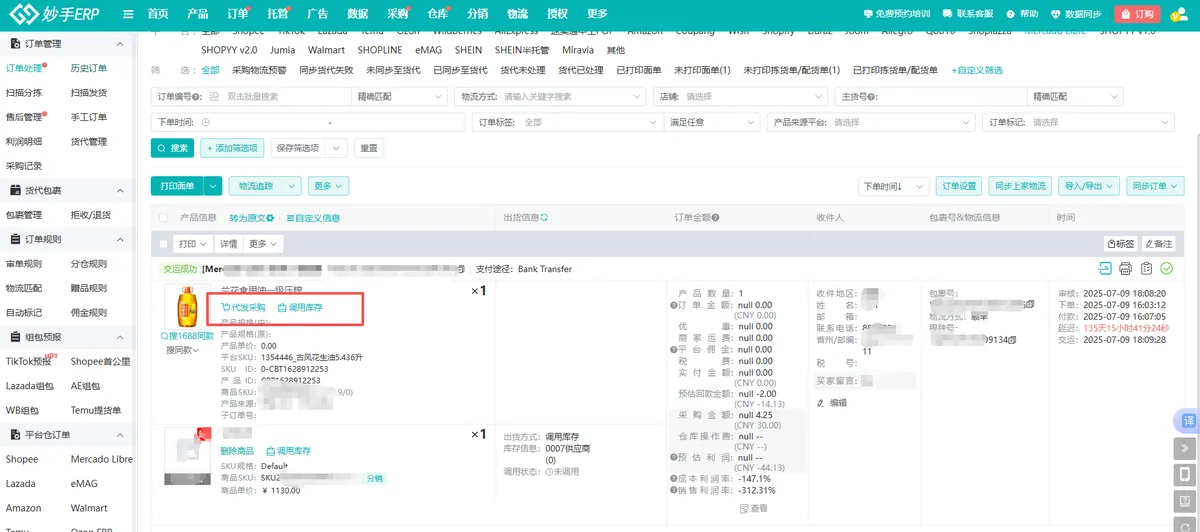Click the 搜索 search button
The height and width of the screenshot is (532, 1200).
coord(172,147)
